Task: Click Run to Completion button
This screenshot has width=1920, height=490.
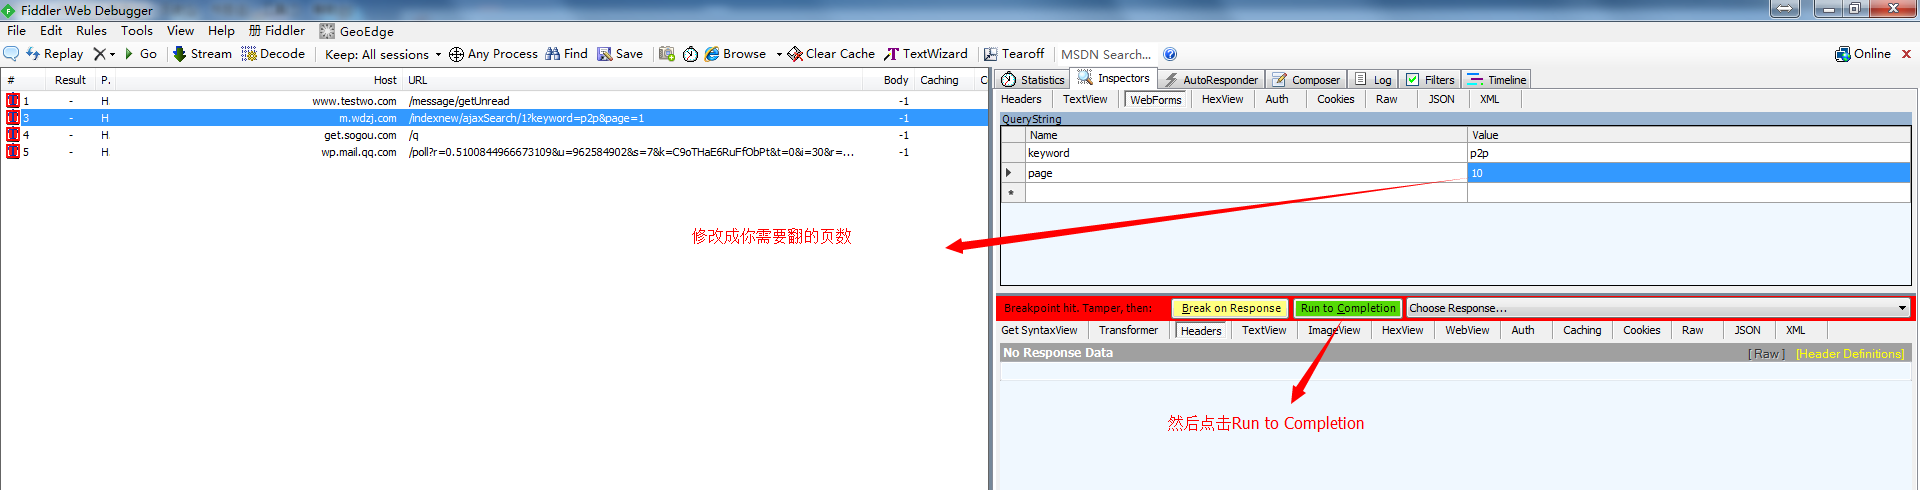Action: tap(1348, 308)
